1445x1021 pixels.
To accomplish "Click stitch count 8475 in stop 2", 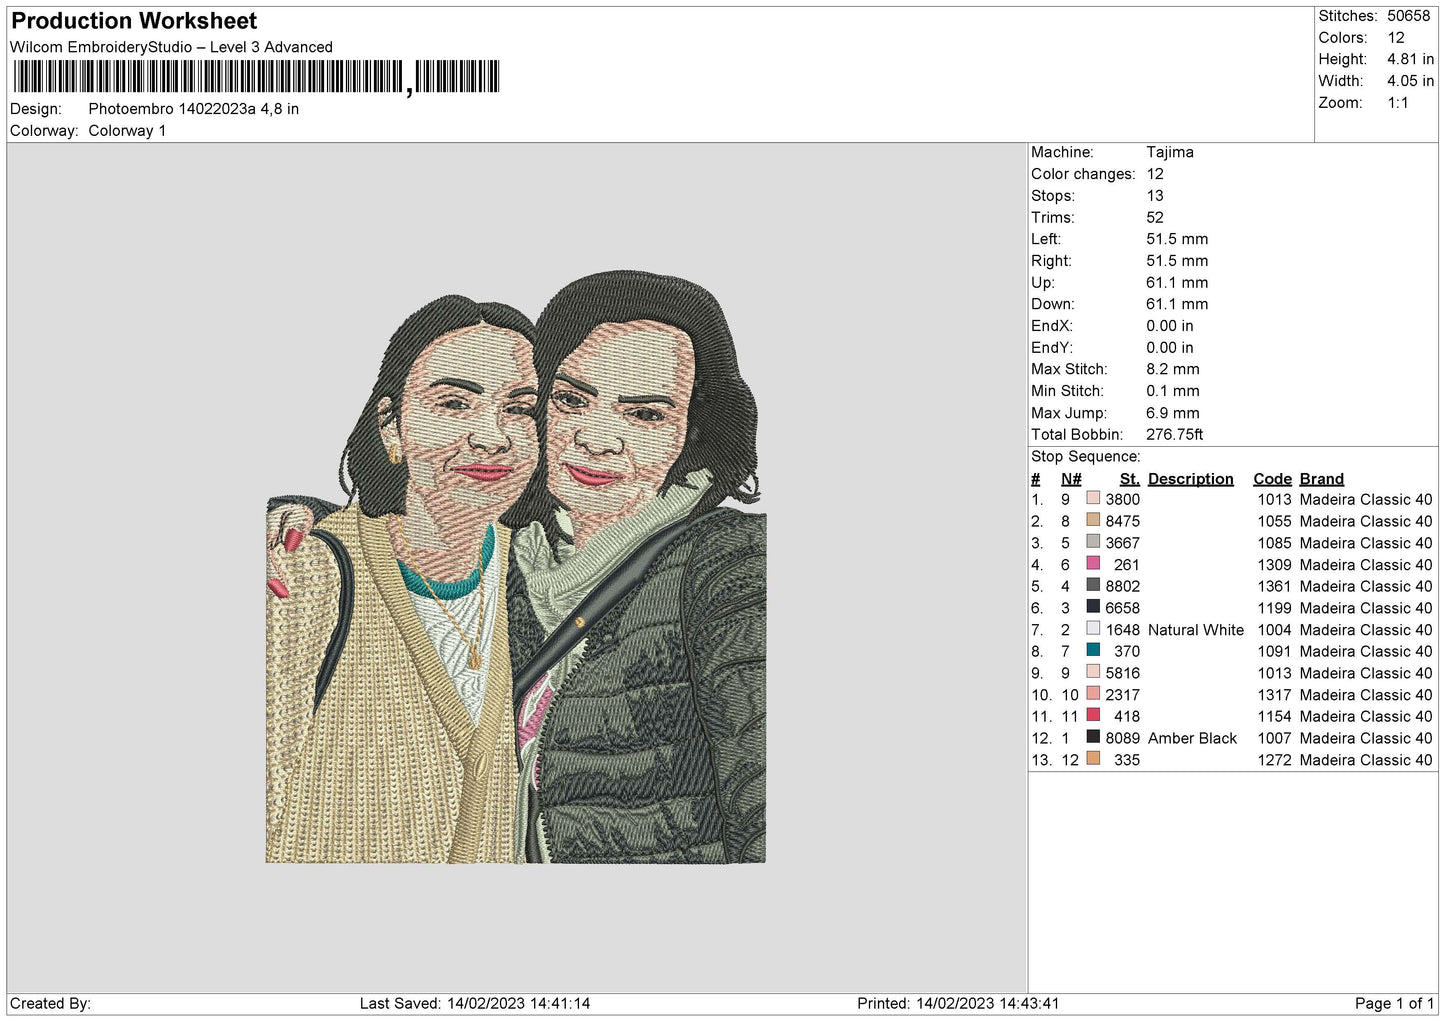I will [x=1123, y=521].
